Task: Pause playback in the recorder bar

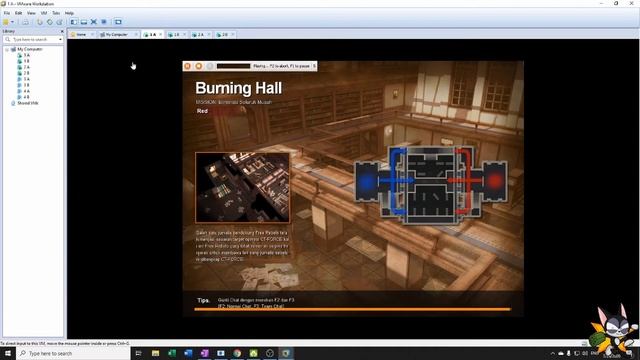Action: pos(187,66)
